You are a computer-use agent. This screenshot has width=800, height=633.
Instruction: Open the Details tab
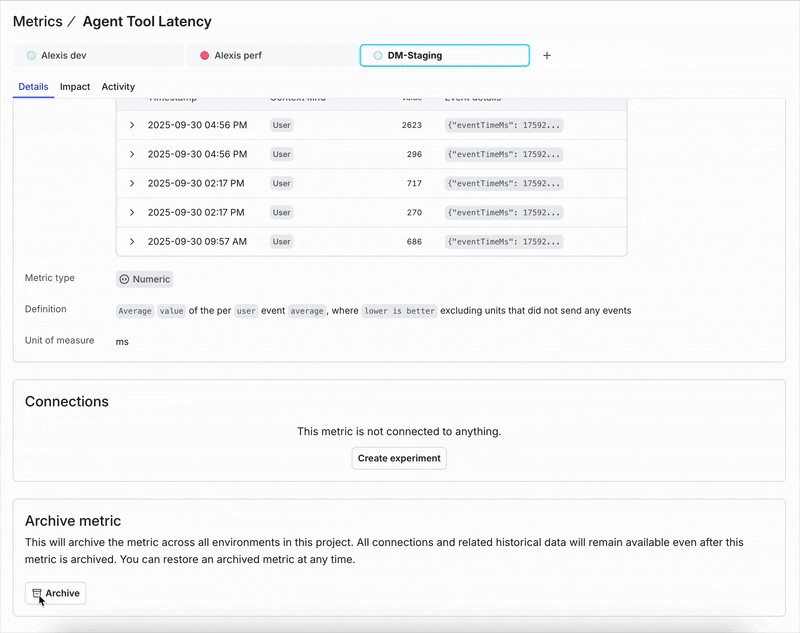(33, 87)
